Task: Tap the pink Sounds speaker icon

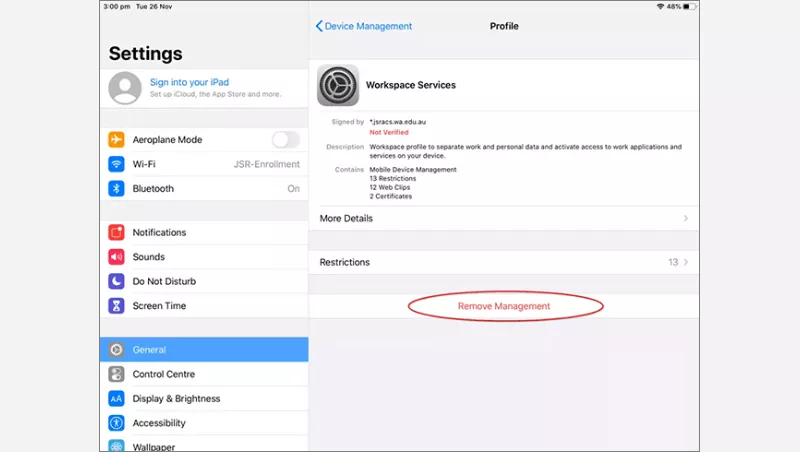Action: click(116, 257)
